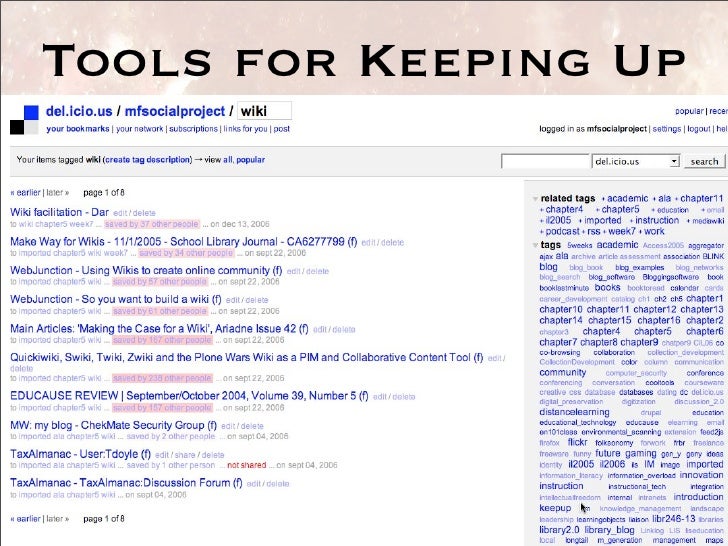Select the libr246-13 tag
This screenshot has width=728, height=546.
click(674, 519)
